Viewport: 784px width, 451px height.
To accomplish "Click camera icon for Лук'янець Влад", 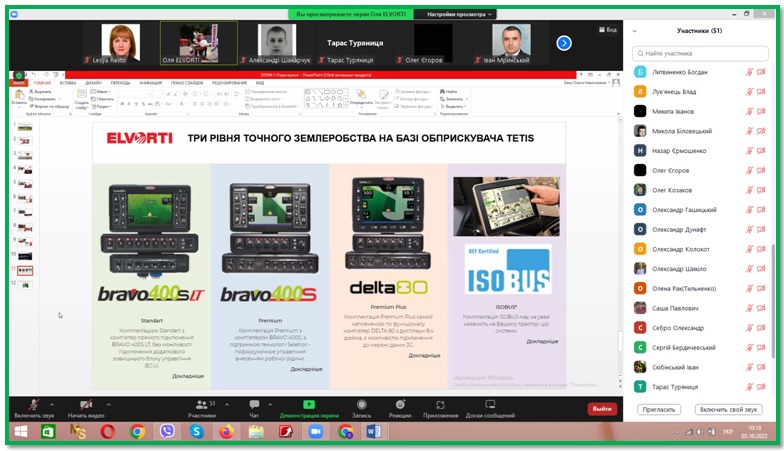I will [761, 92].
